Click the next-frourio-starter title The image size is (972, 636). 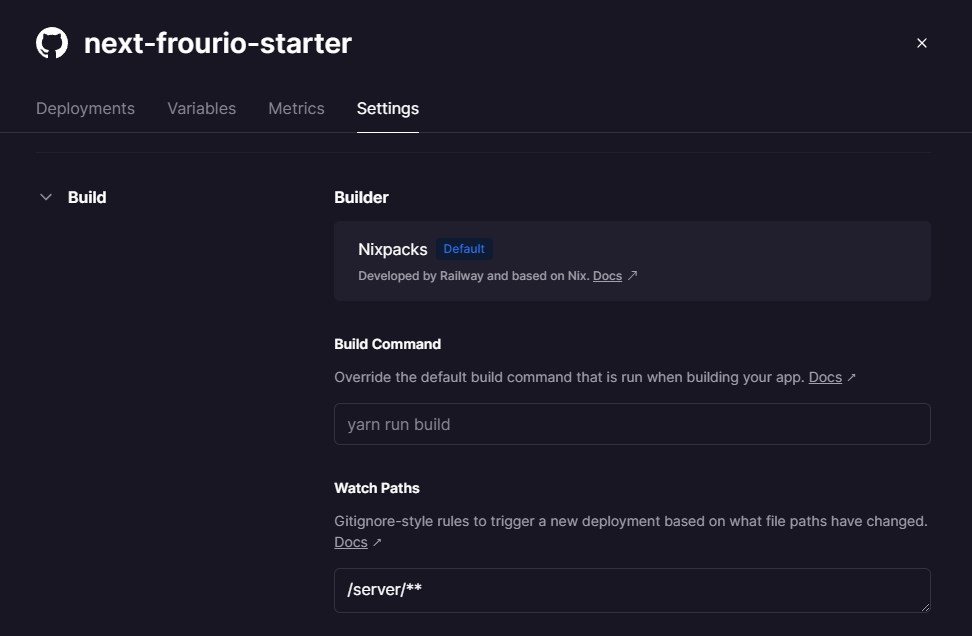point(218,43)
